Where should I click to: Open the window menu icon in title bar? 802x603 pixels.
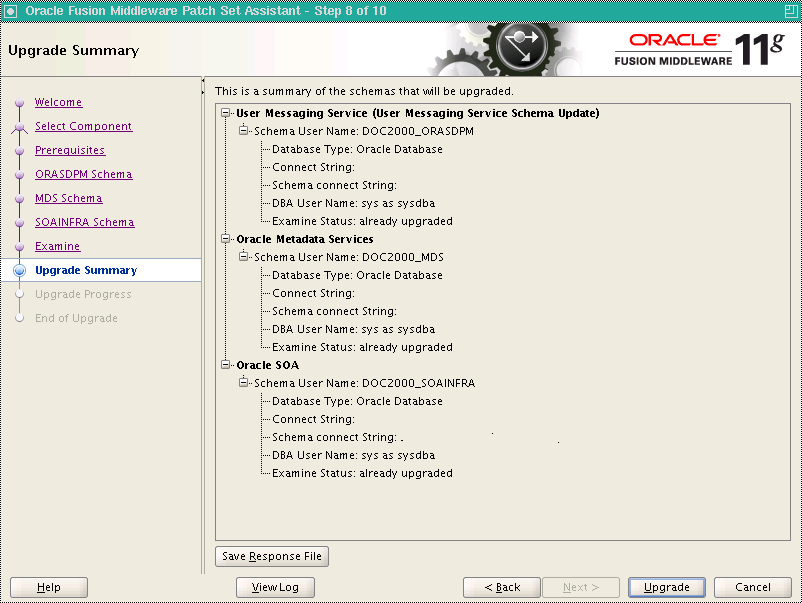click(10, 11)
